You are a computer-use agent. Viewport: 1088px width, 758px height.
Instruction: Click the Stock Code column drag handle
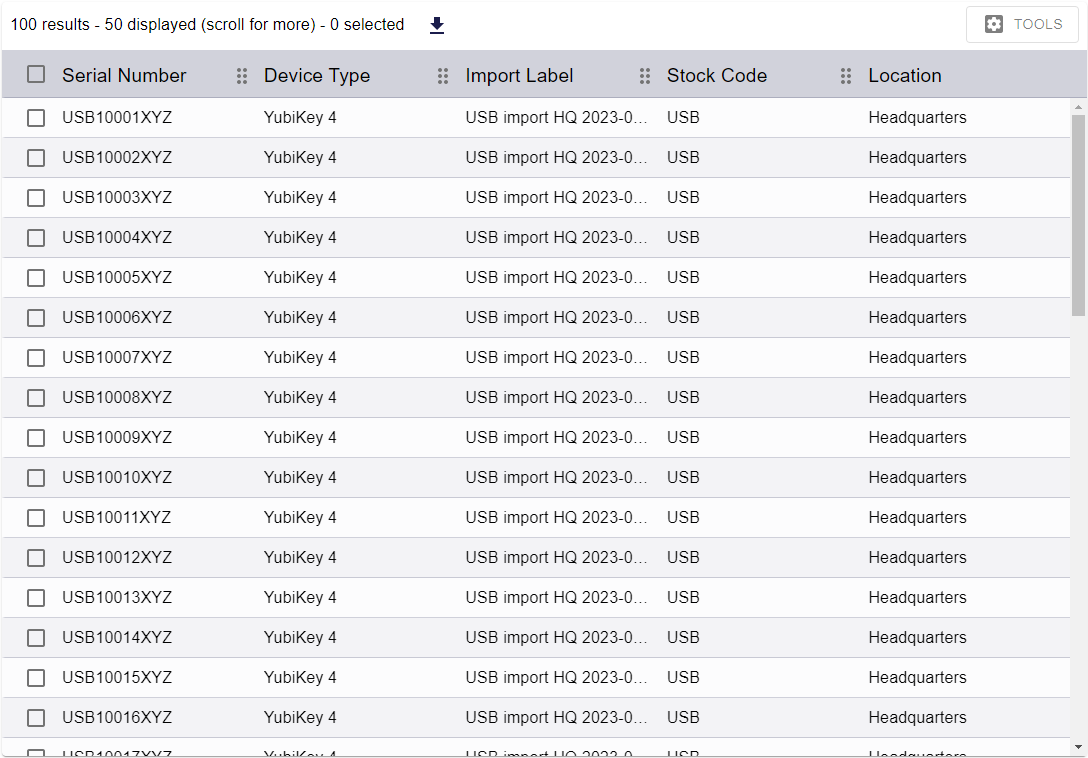pyautogui.click(x=846, y=75)
